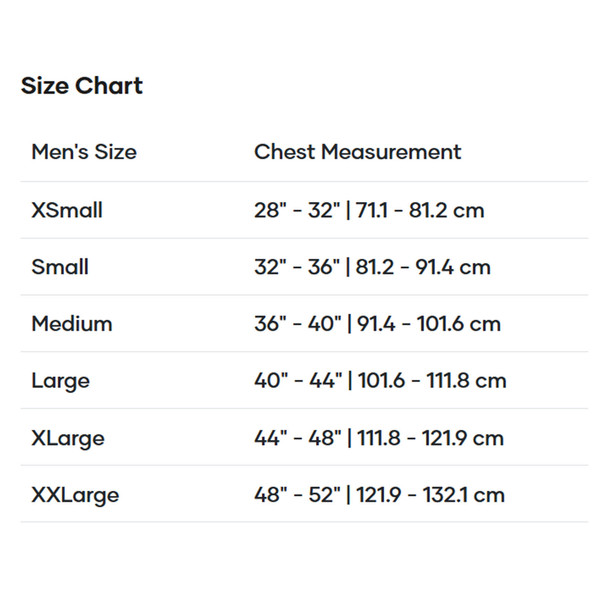The image size is (608, 608).
Task: Select the XSmall size label
Action: coord(67,210)
